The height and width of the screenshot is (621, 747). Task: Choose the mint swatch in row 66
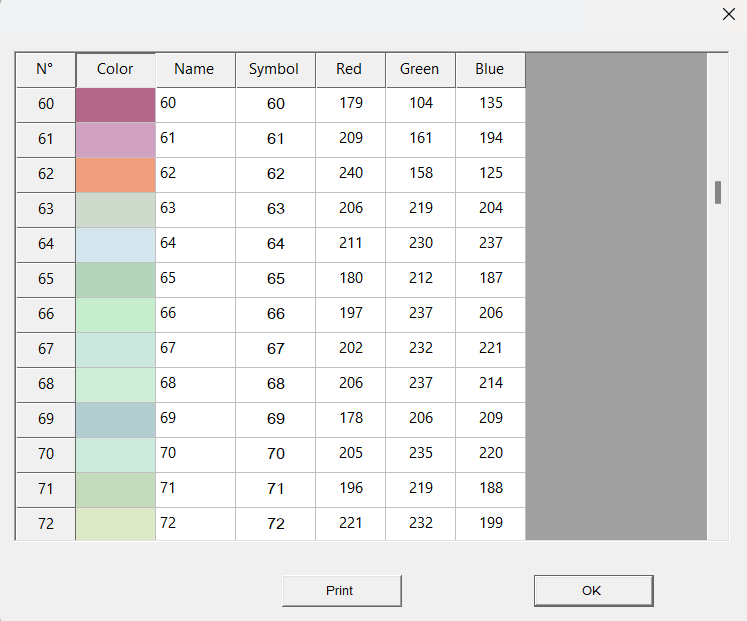point(115,315)
